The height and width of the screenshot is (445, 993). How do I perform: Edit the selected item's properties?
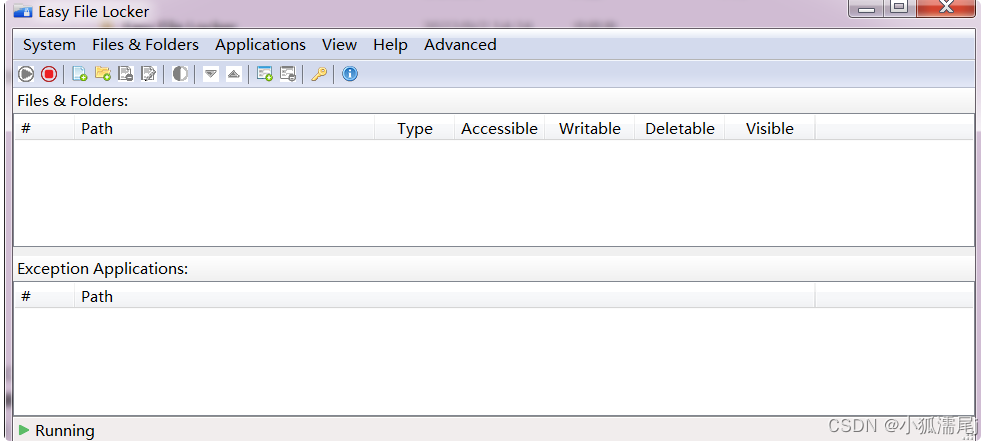(148, 74)
